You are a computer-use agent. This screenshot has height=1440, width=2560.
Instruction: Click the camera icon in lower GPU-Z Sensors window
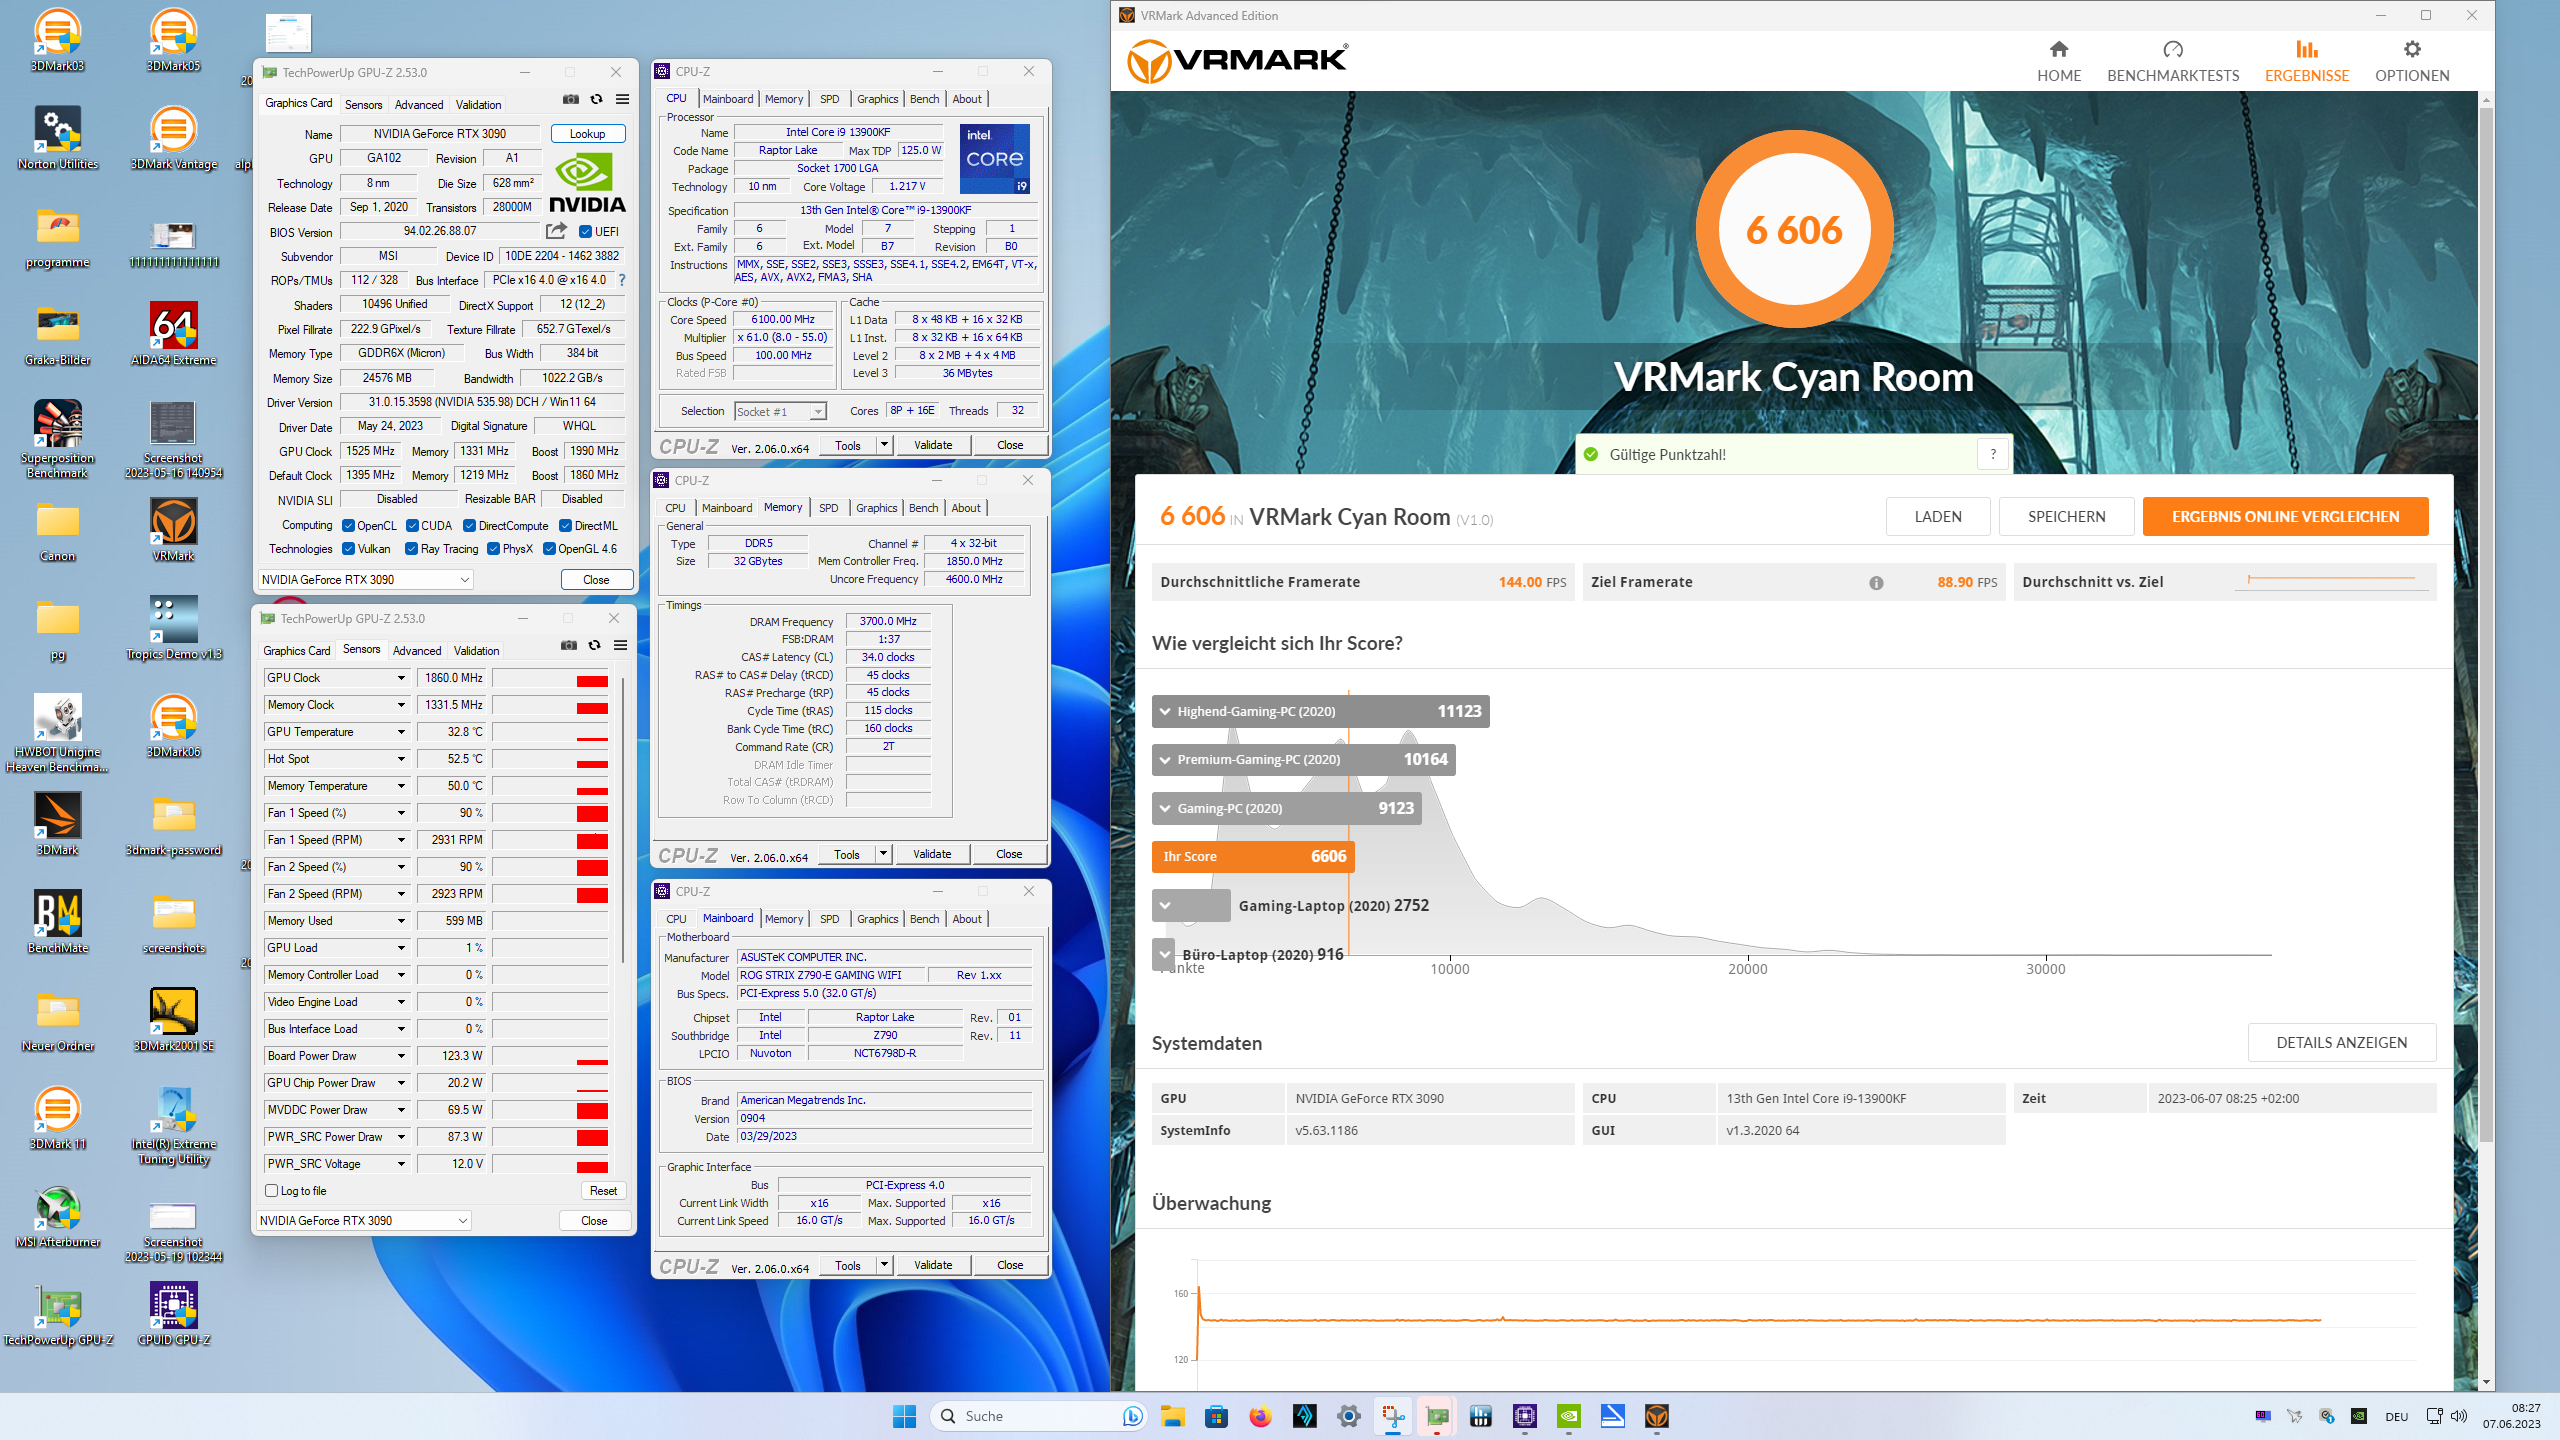568,645
